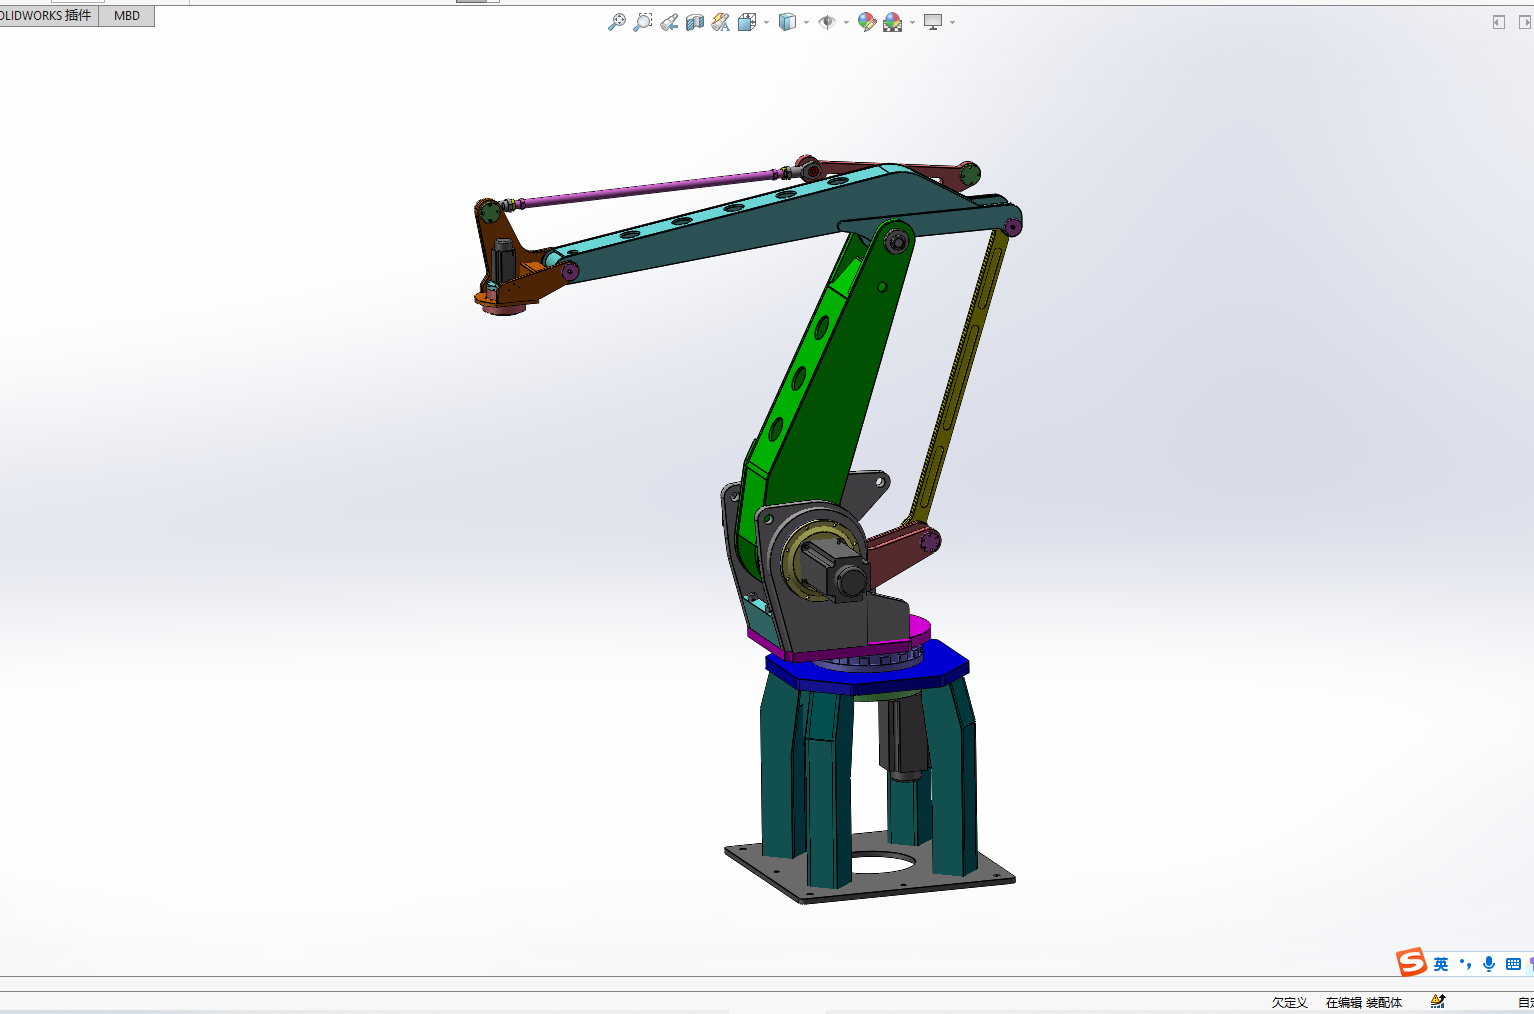Click the microphone voice input icon

point(1489,964)
